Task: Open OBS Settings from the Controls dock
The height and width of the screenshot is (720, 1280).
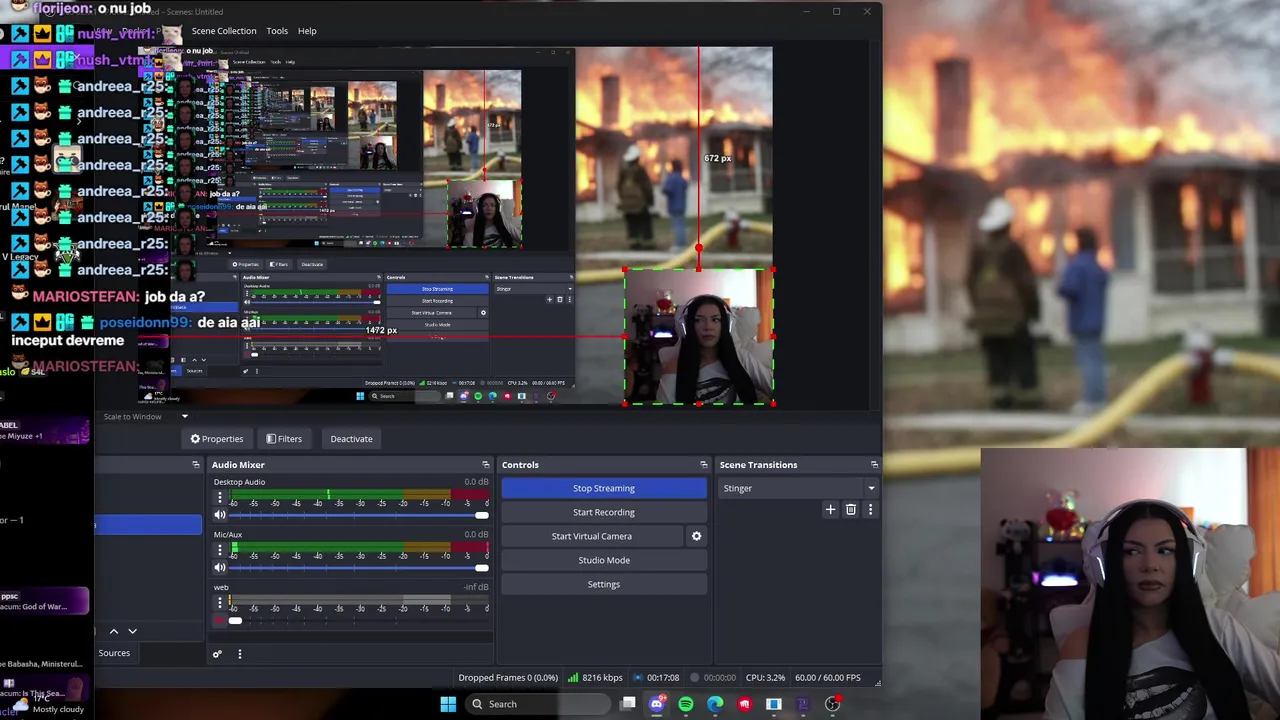Action: (x=604, y=584)
